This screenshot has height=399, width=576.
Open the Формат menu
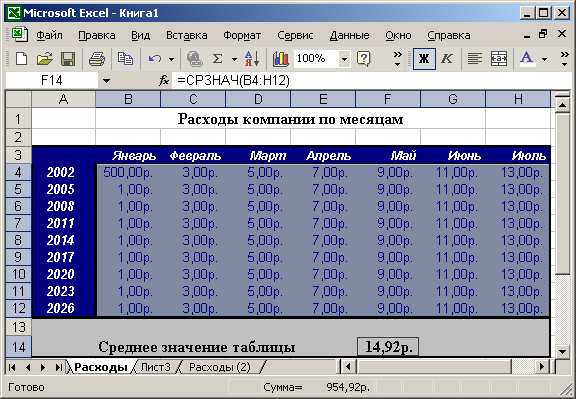point(242,36)
